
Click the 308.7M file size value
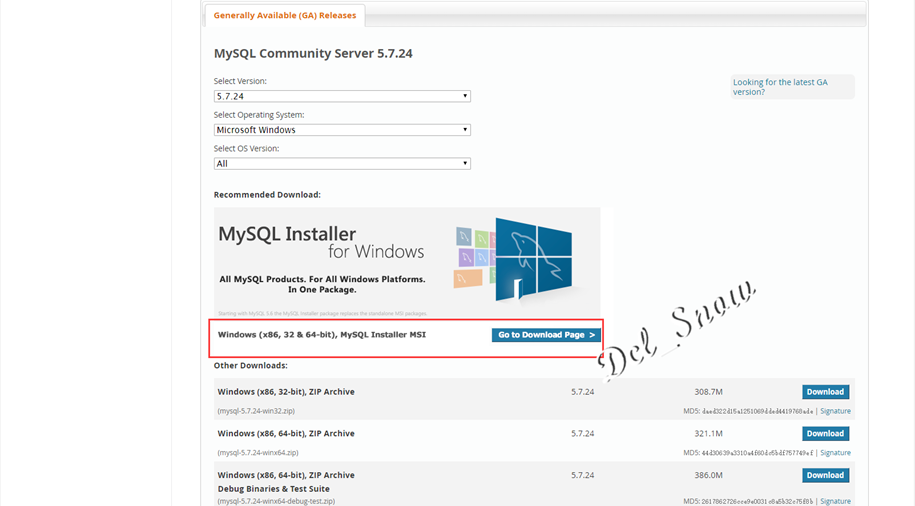[x=708, y=392]
